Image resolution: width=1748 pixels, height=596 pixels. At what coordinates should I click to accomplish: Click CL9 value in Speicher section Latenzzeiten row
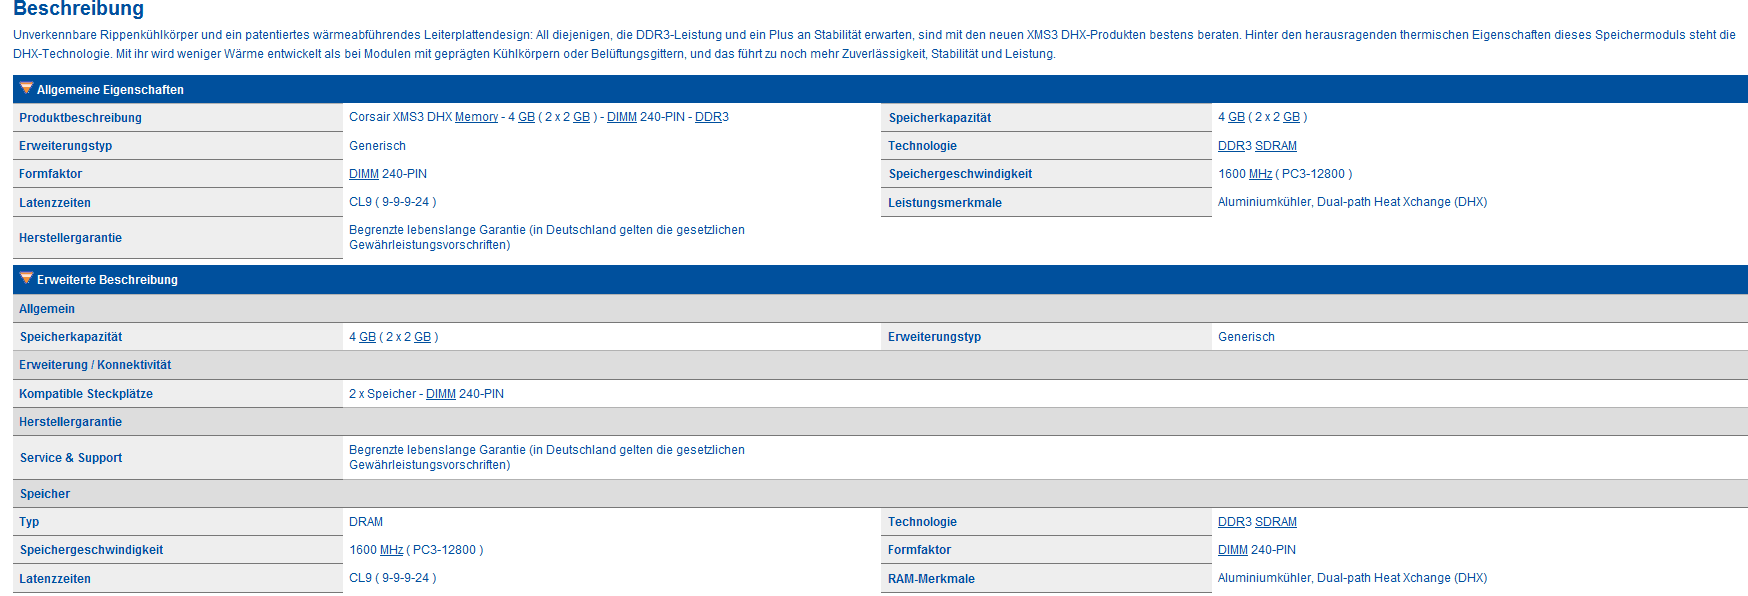point(392,578)
